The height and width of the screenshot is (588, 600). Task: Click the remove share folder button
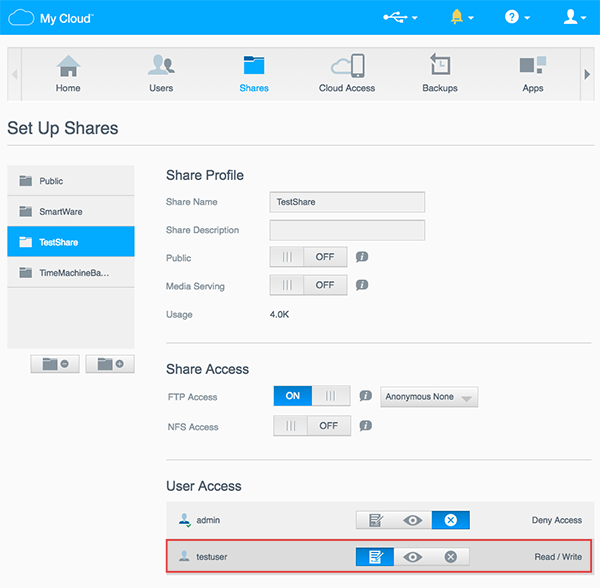point(55,364)
